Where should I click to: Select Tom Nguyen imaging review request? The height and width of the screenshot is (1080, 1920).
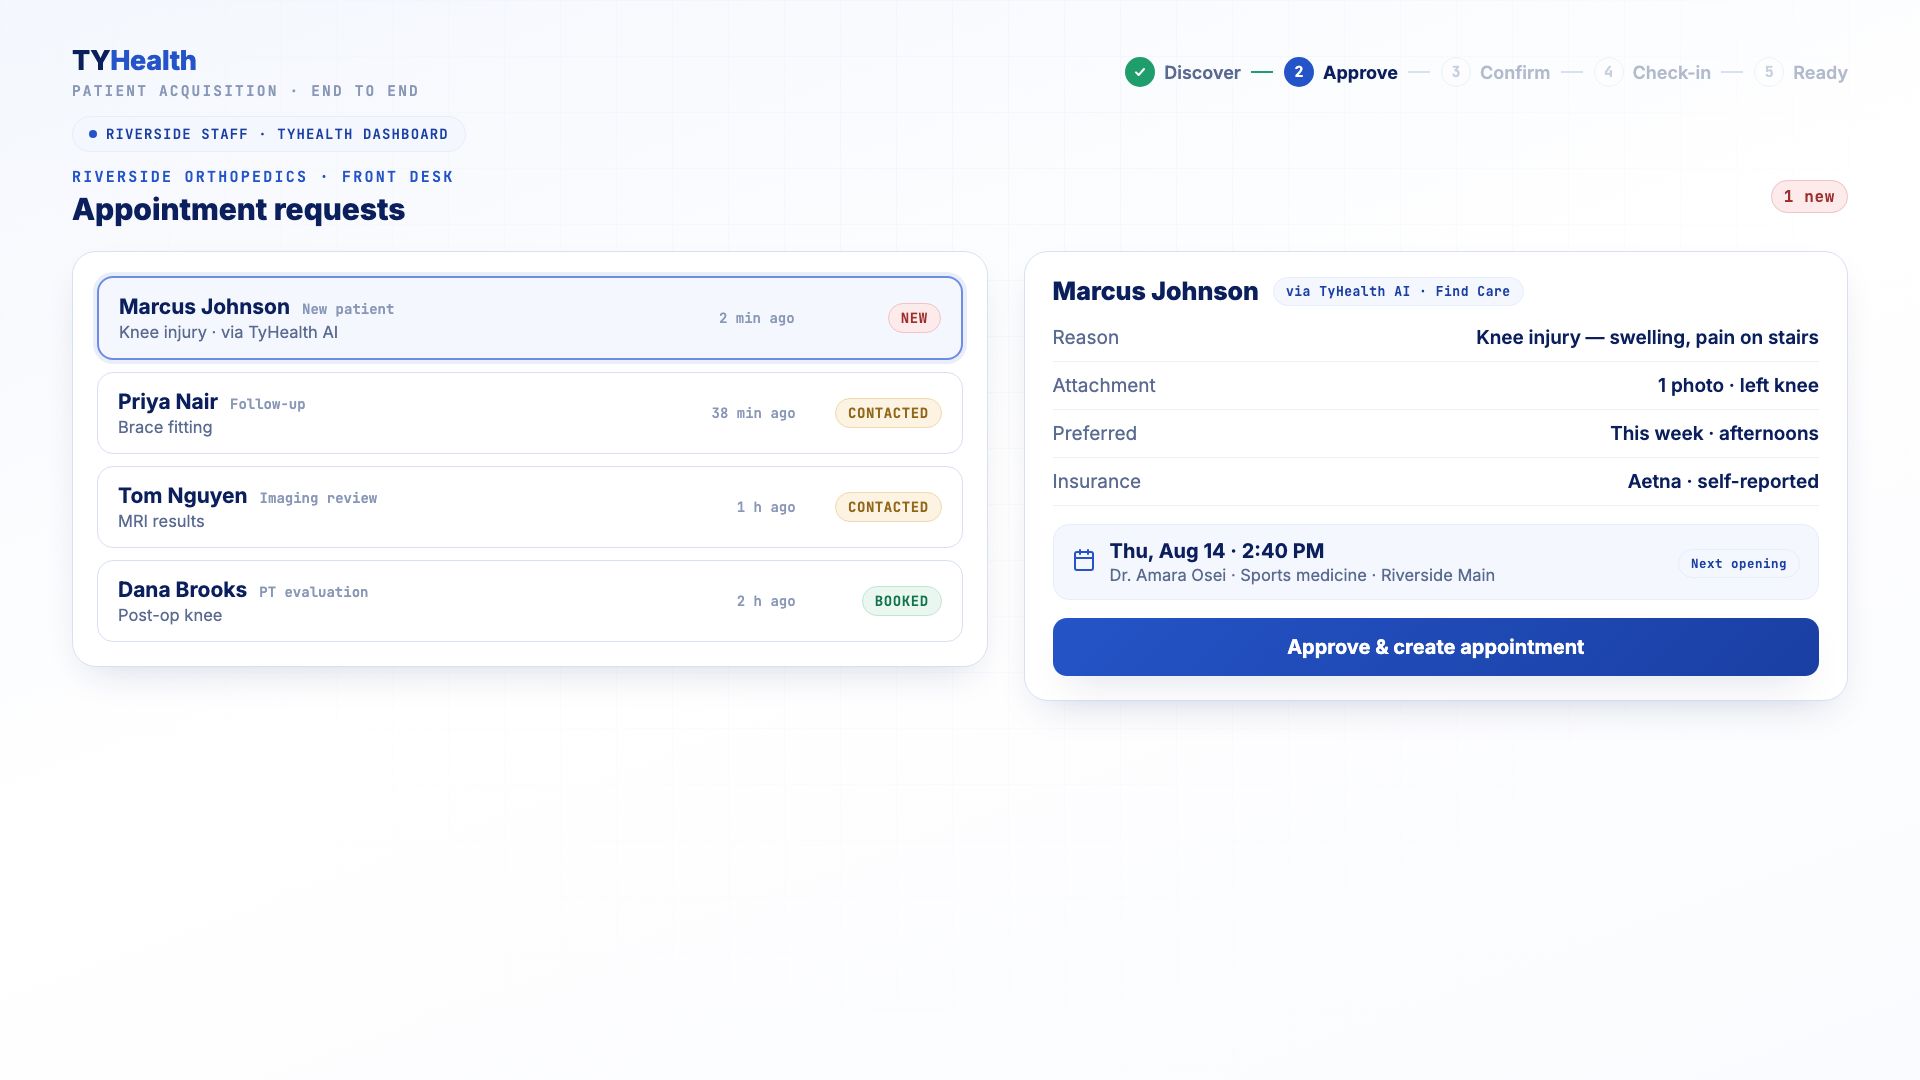(530, 507)
